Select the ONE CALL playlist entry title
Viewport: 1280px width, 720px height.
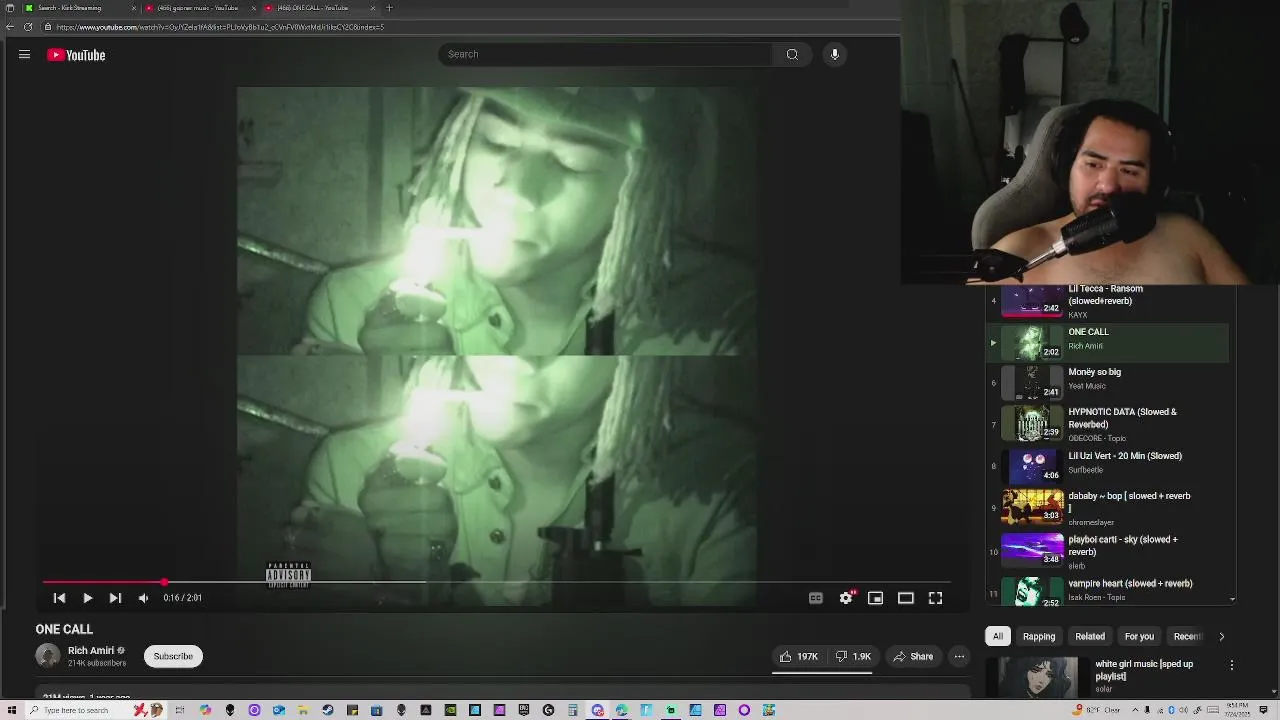(x=1088, y=332)
